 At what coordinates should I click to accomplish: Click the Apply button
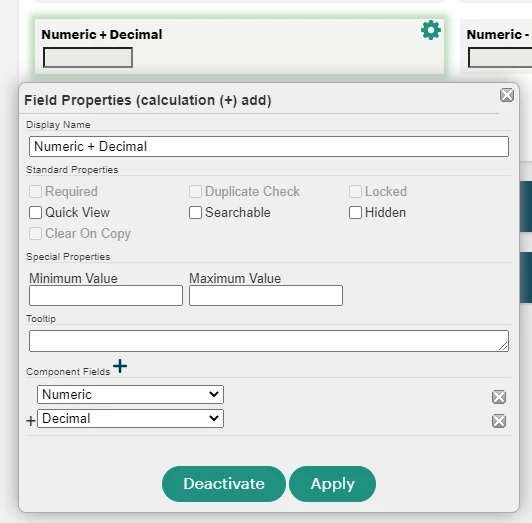[332, 484]
